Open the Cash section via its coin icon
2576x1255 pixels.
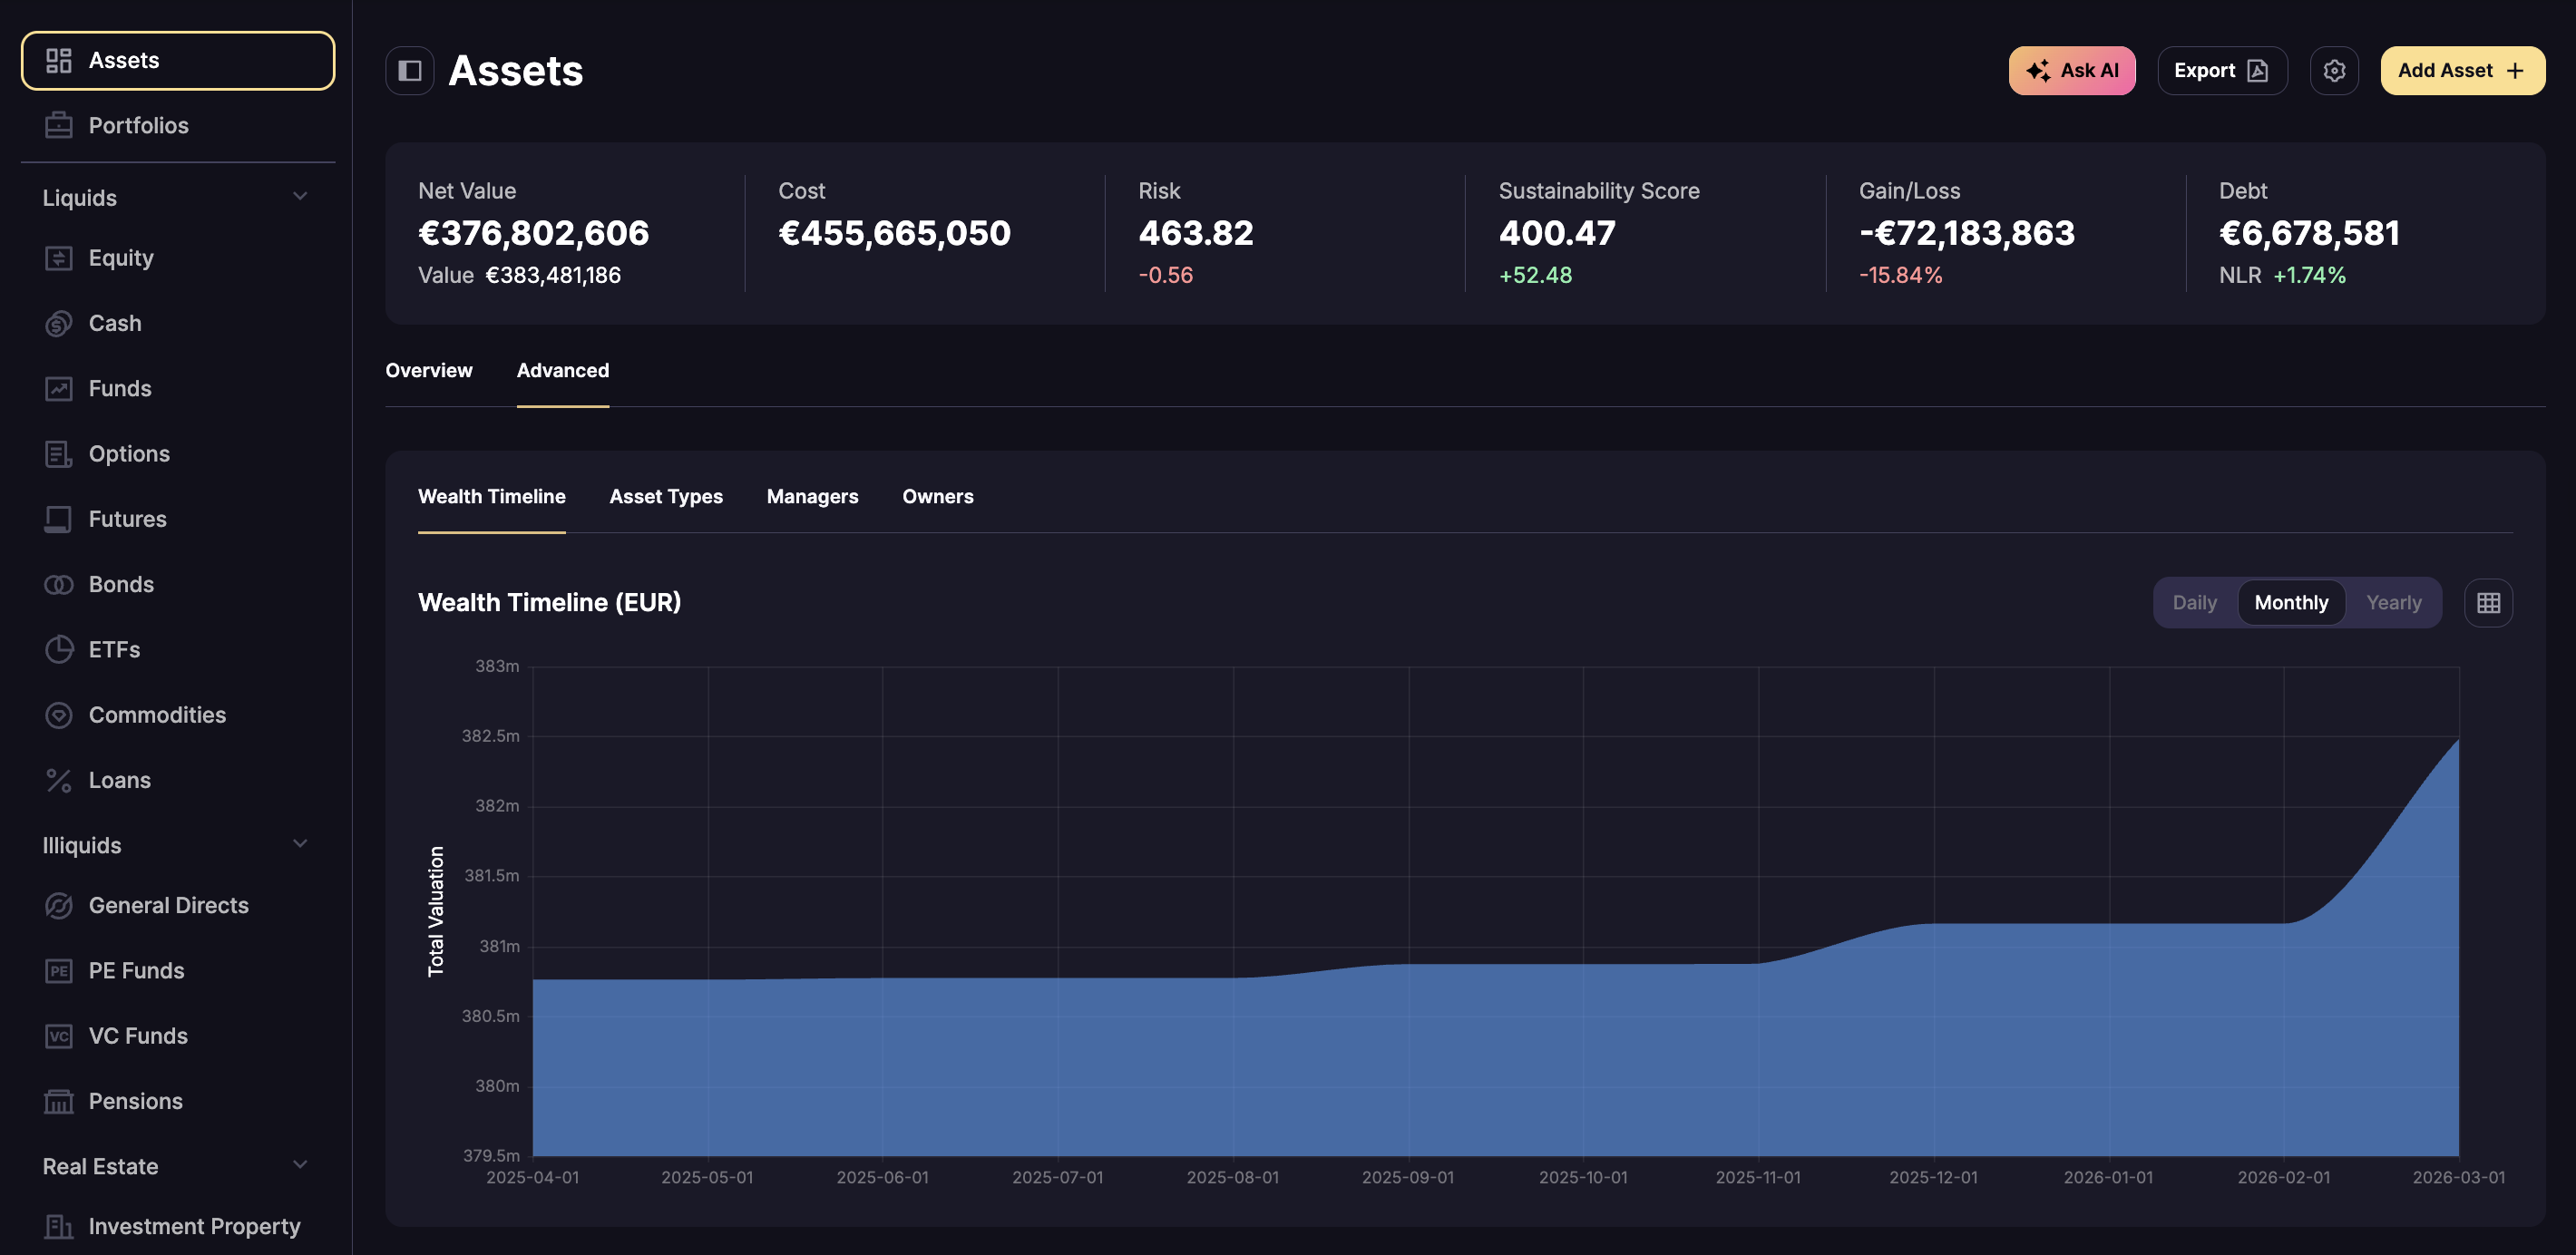[59, 323]
